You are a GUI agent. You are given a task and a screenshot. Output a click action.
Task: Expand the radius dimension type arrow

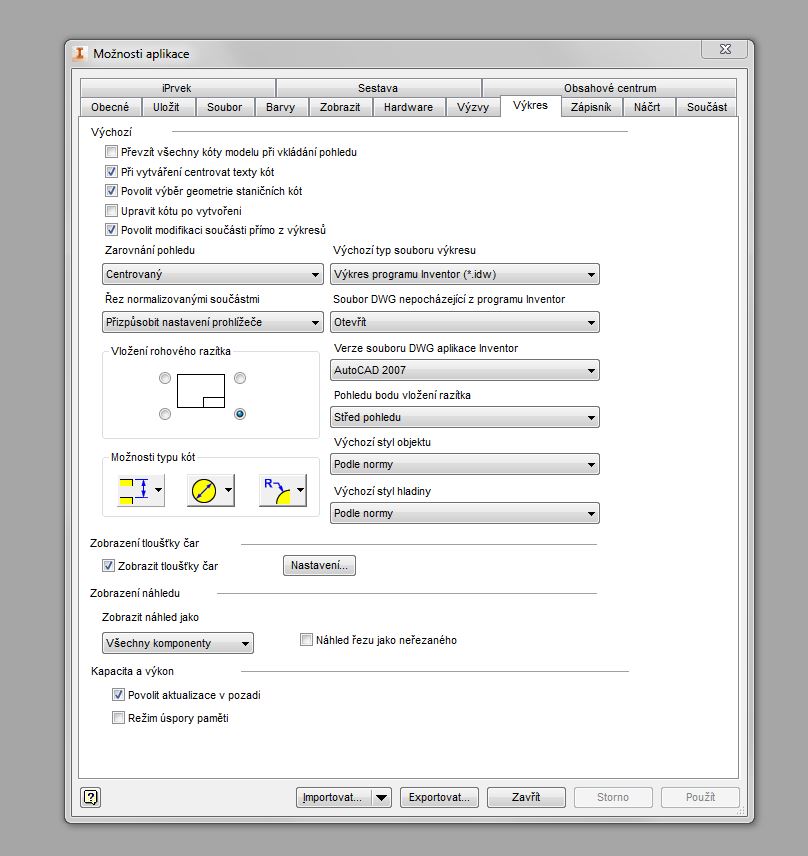click(x=300, y=490)
